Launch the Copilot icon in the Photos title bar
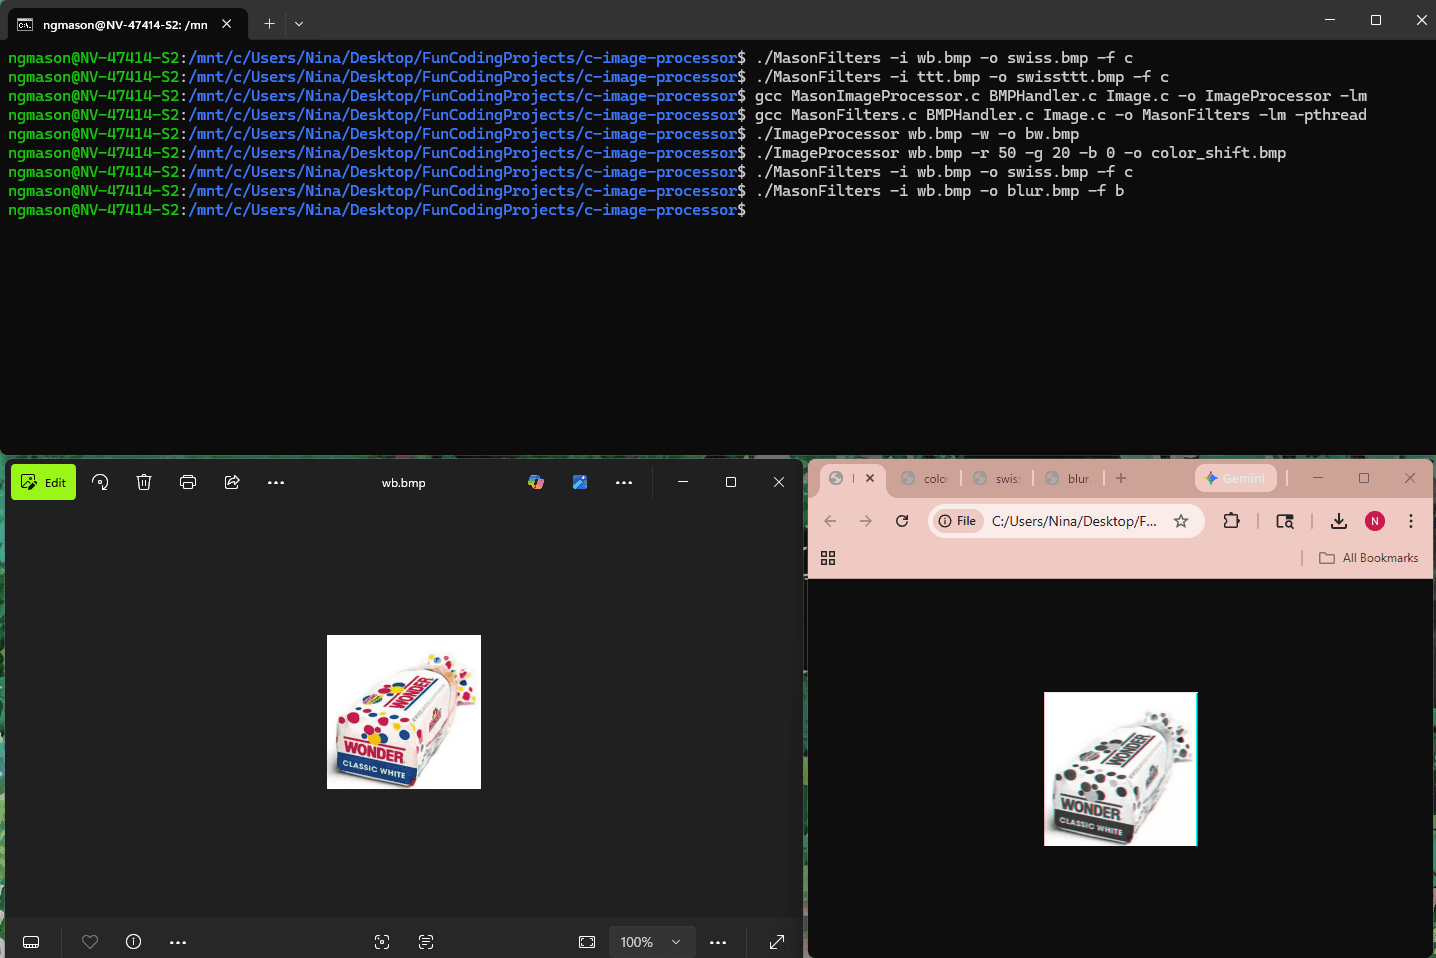The width and height of the screenshot is (1436, 958). pos(536,482)
